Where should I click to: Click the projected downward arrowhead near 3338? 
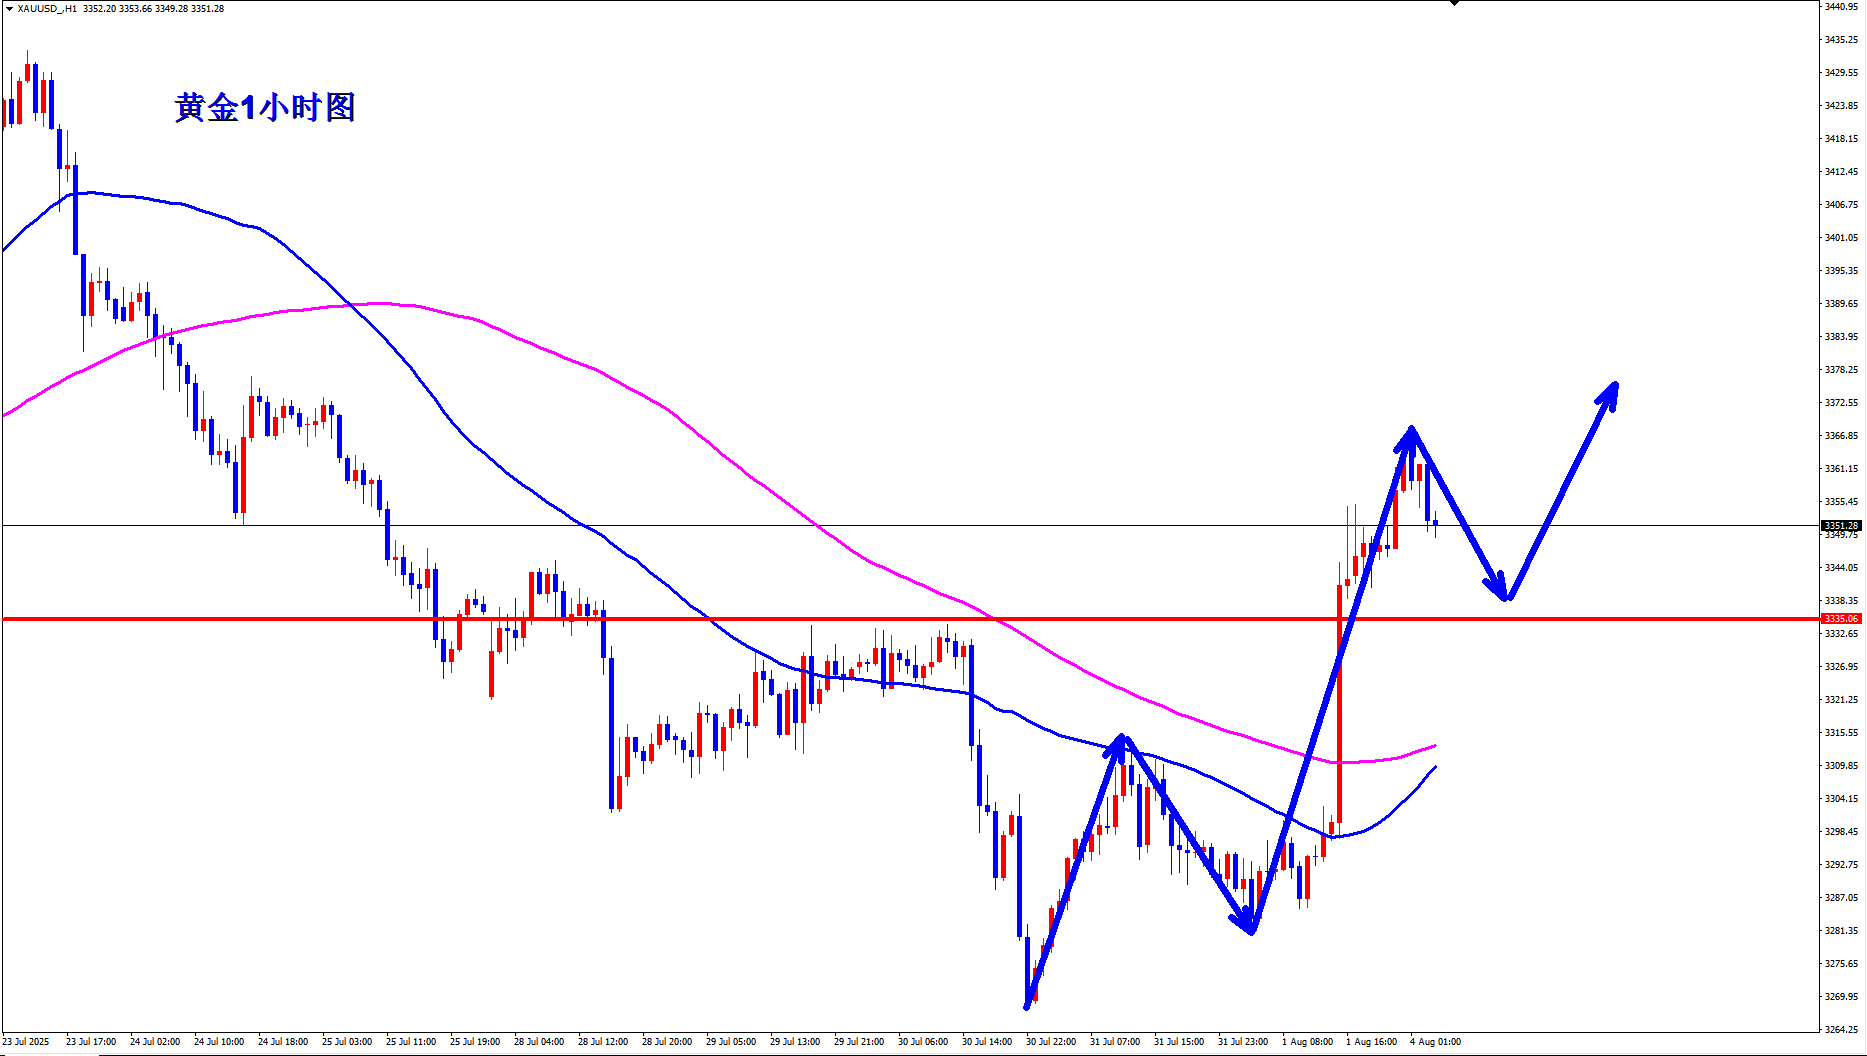(1503, 593)
